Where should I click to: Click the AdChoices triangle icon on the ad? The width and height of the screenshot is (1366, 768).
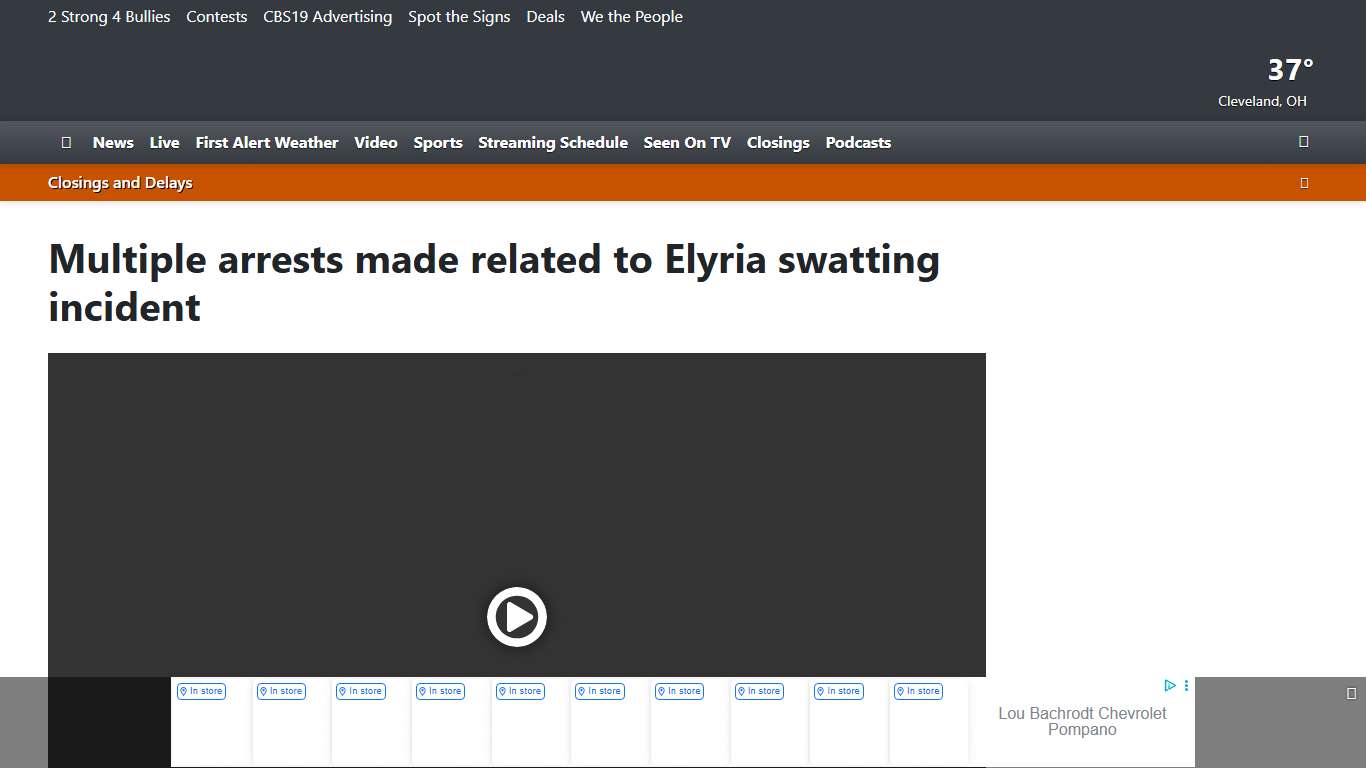pyautogui.click(x=1170, y=685)
